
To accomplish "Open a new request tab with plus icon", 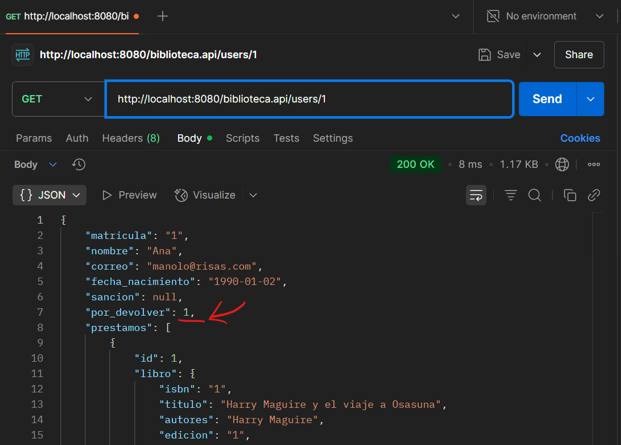I will click(x=162, y=16).
